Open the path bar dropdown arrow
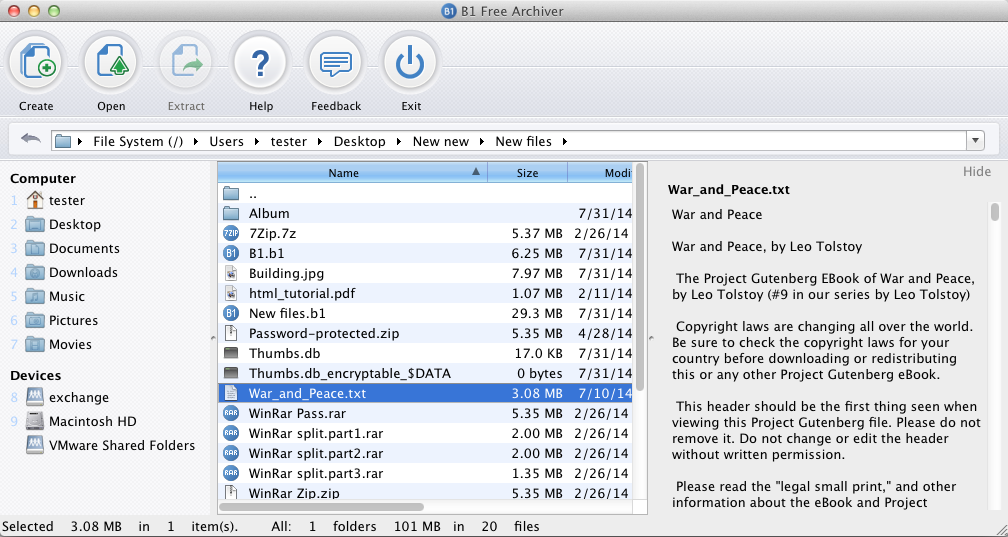The width and height of the screenshot is (1008, 537). [975, 141]
